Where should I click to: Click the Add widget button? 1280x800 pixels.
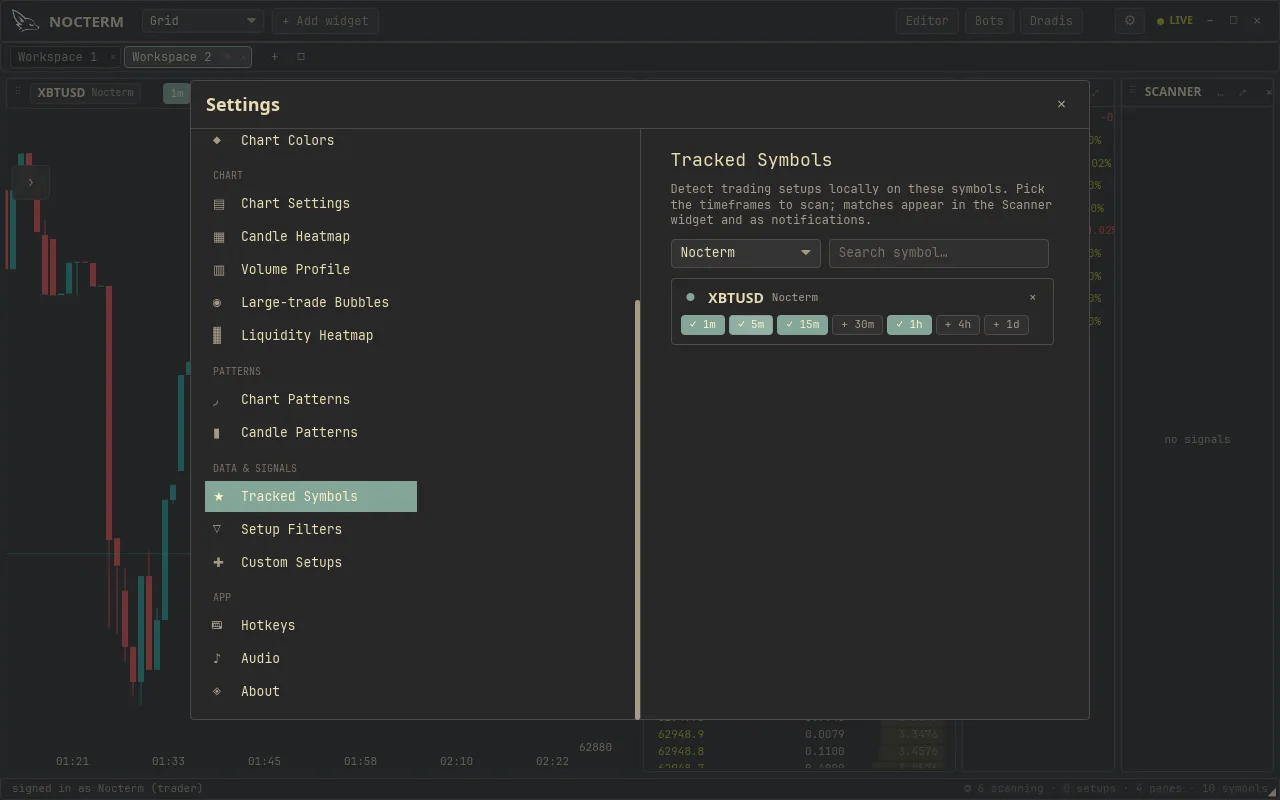click(325, 21)
